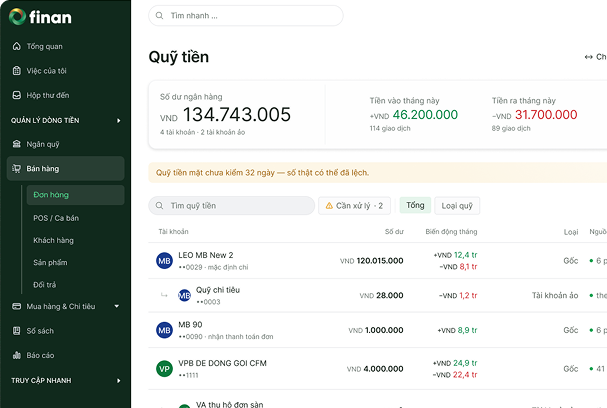Click warning triangle icon on Cần xử lý
The height and width of the screenshot is (408, 607).
(329, 206)
